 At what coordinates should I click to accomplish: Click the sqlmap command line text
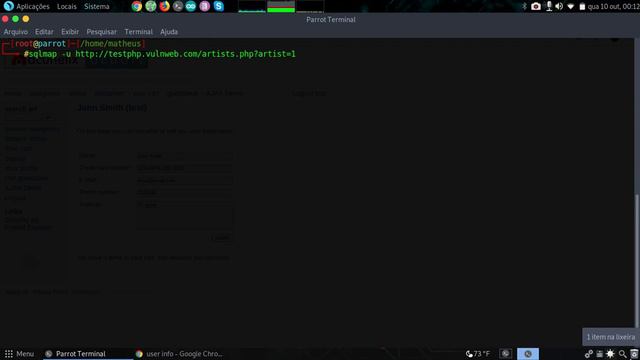(162, 54)
